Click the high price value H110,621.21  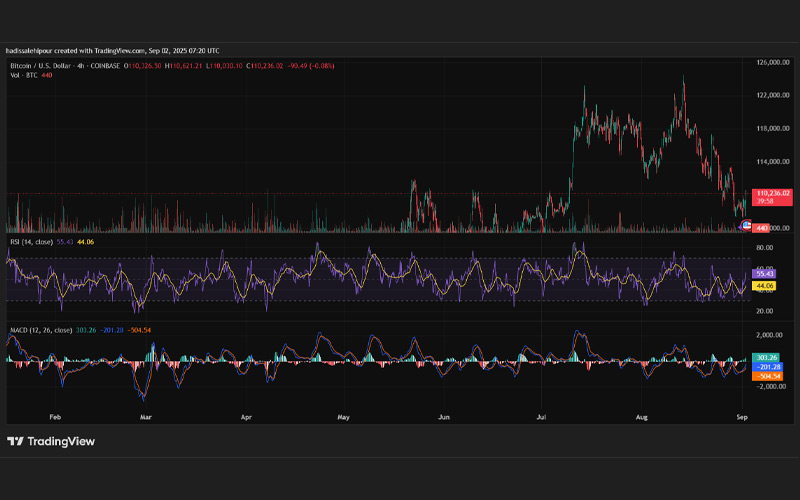184,66
